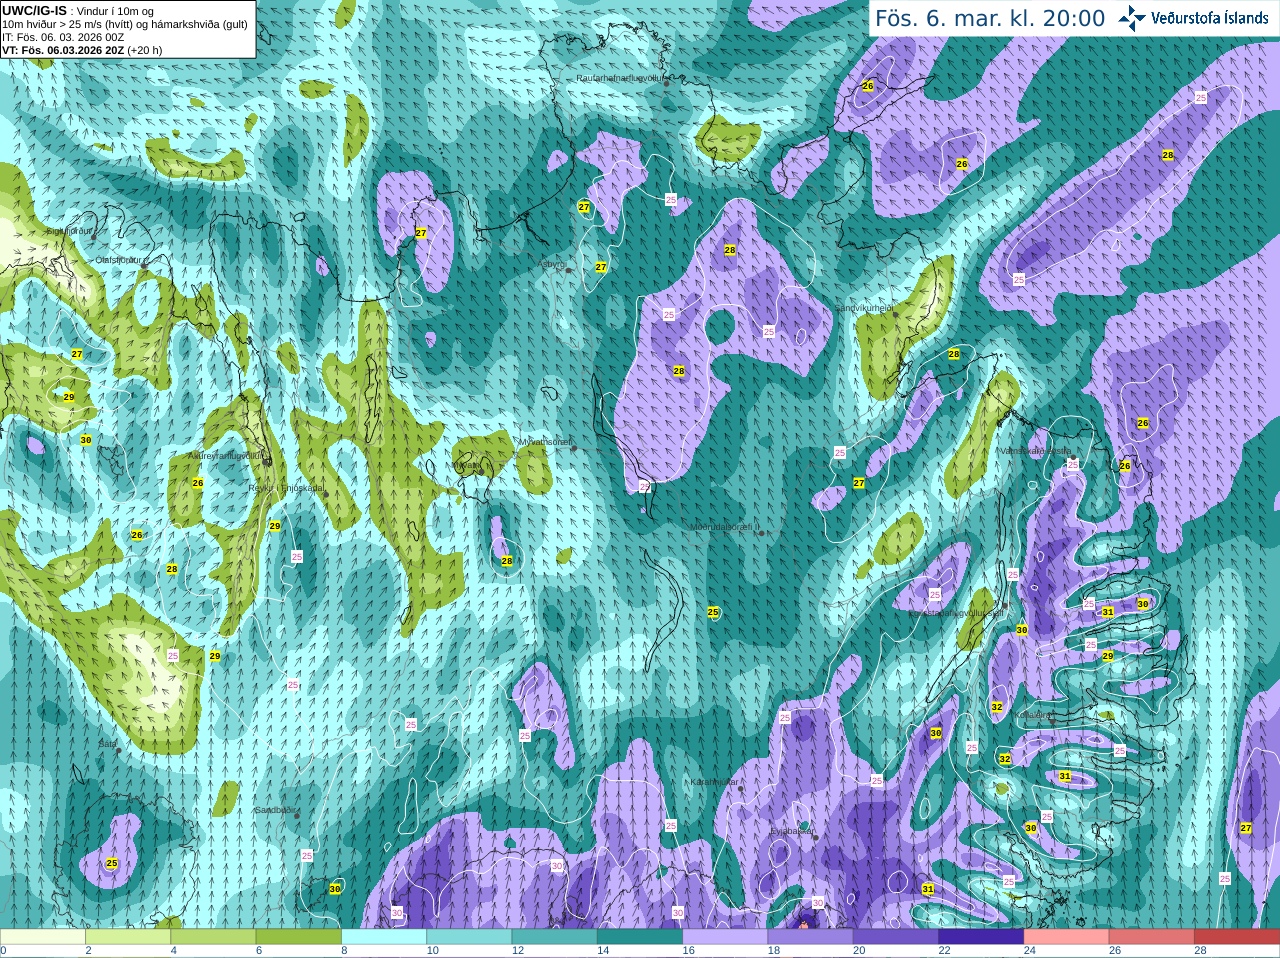1280x958 pixels.
Task: Click the Mývatnsöræfi station label
Action: point(545,441)
